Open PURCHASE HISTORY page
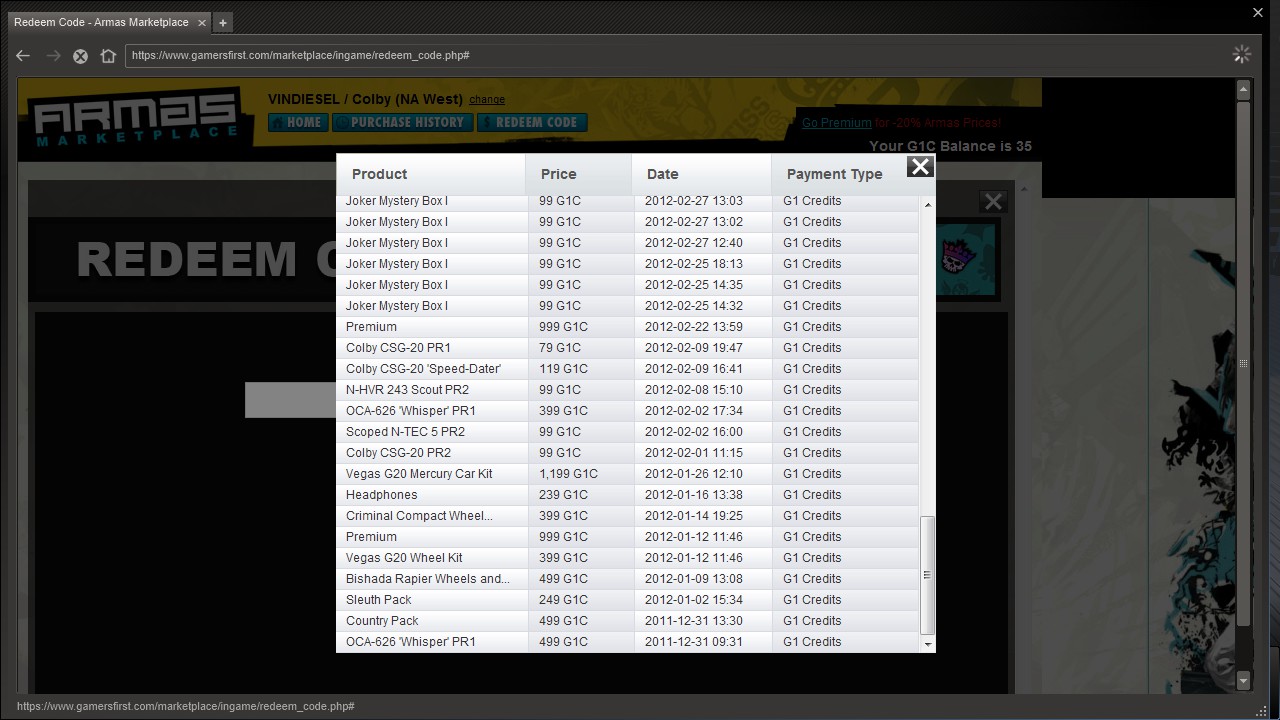This screenshot has width=1280, height=720. [401, 123]
